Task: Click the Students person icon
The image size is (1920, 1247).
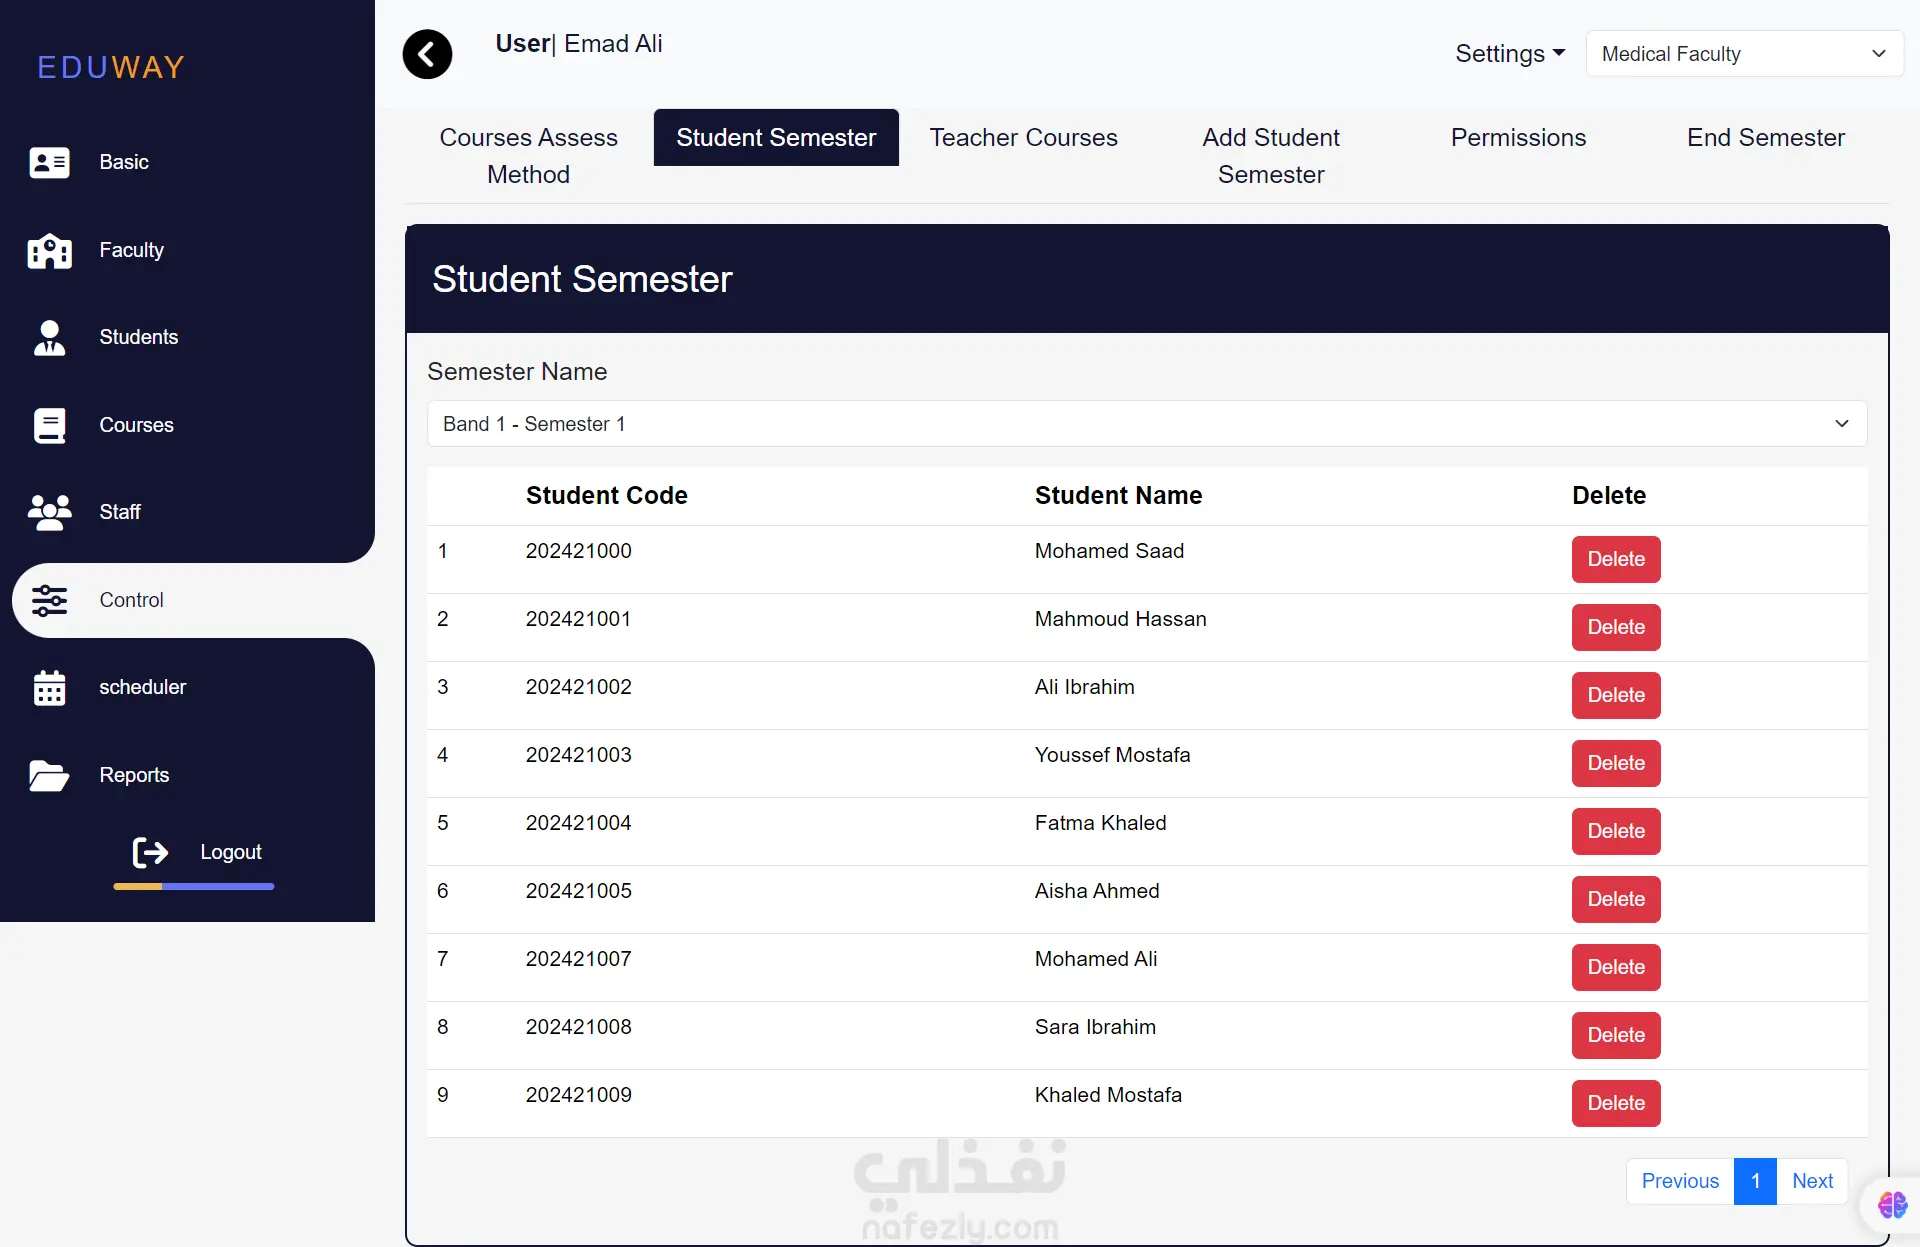Action: coord(49,338)
